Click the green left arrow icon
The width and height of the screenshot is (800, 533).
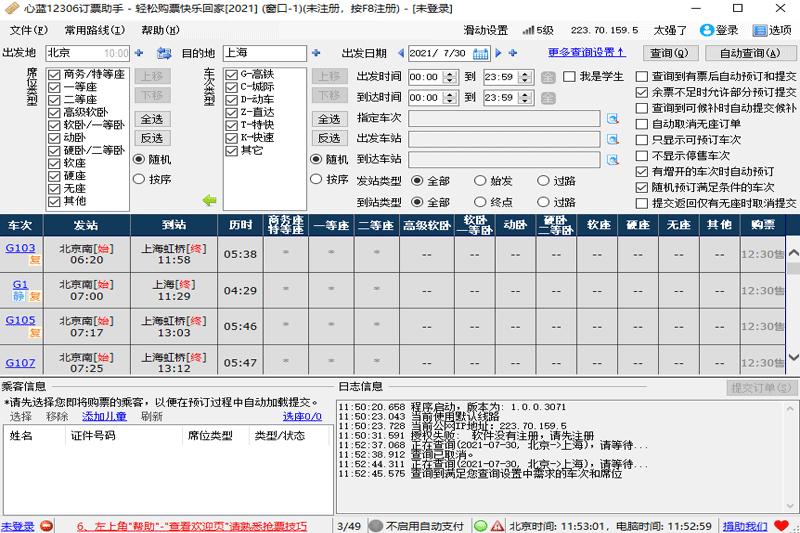tap(209, 200)
